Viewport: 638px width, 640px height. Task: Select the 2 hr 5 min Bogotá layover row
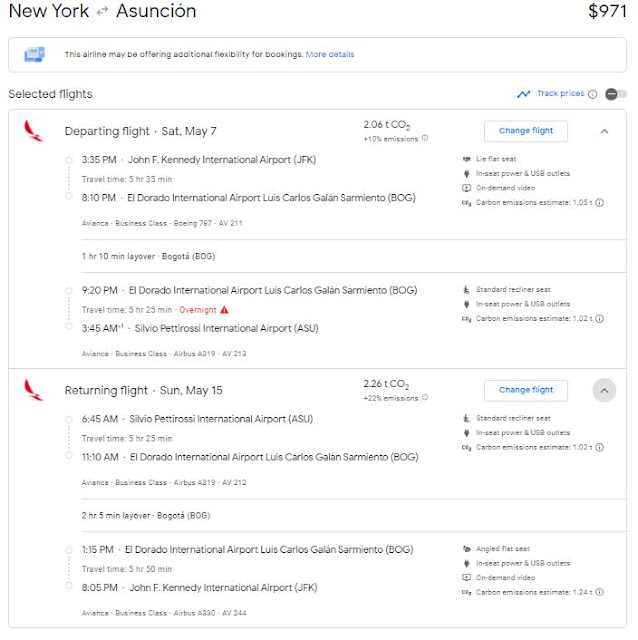pyautogui.click(x=353, y=516)
